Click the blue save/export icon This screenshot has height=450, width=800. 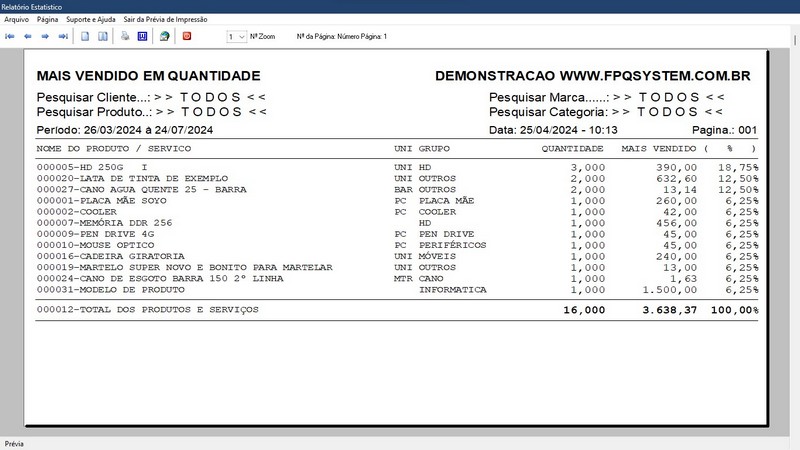(x=142, y=36)
